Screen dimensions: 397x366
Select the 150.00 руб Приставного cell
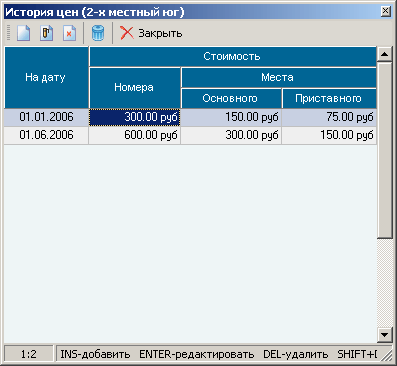click(x=329, y=135)
